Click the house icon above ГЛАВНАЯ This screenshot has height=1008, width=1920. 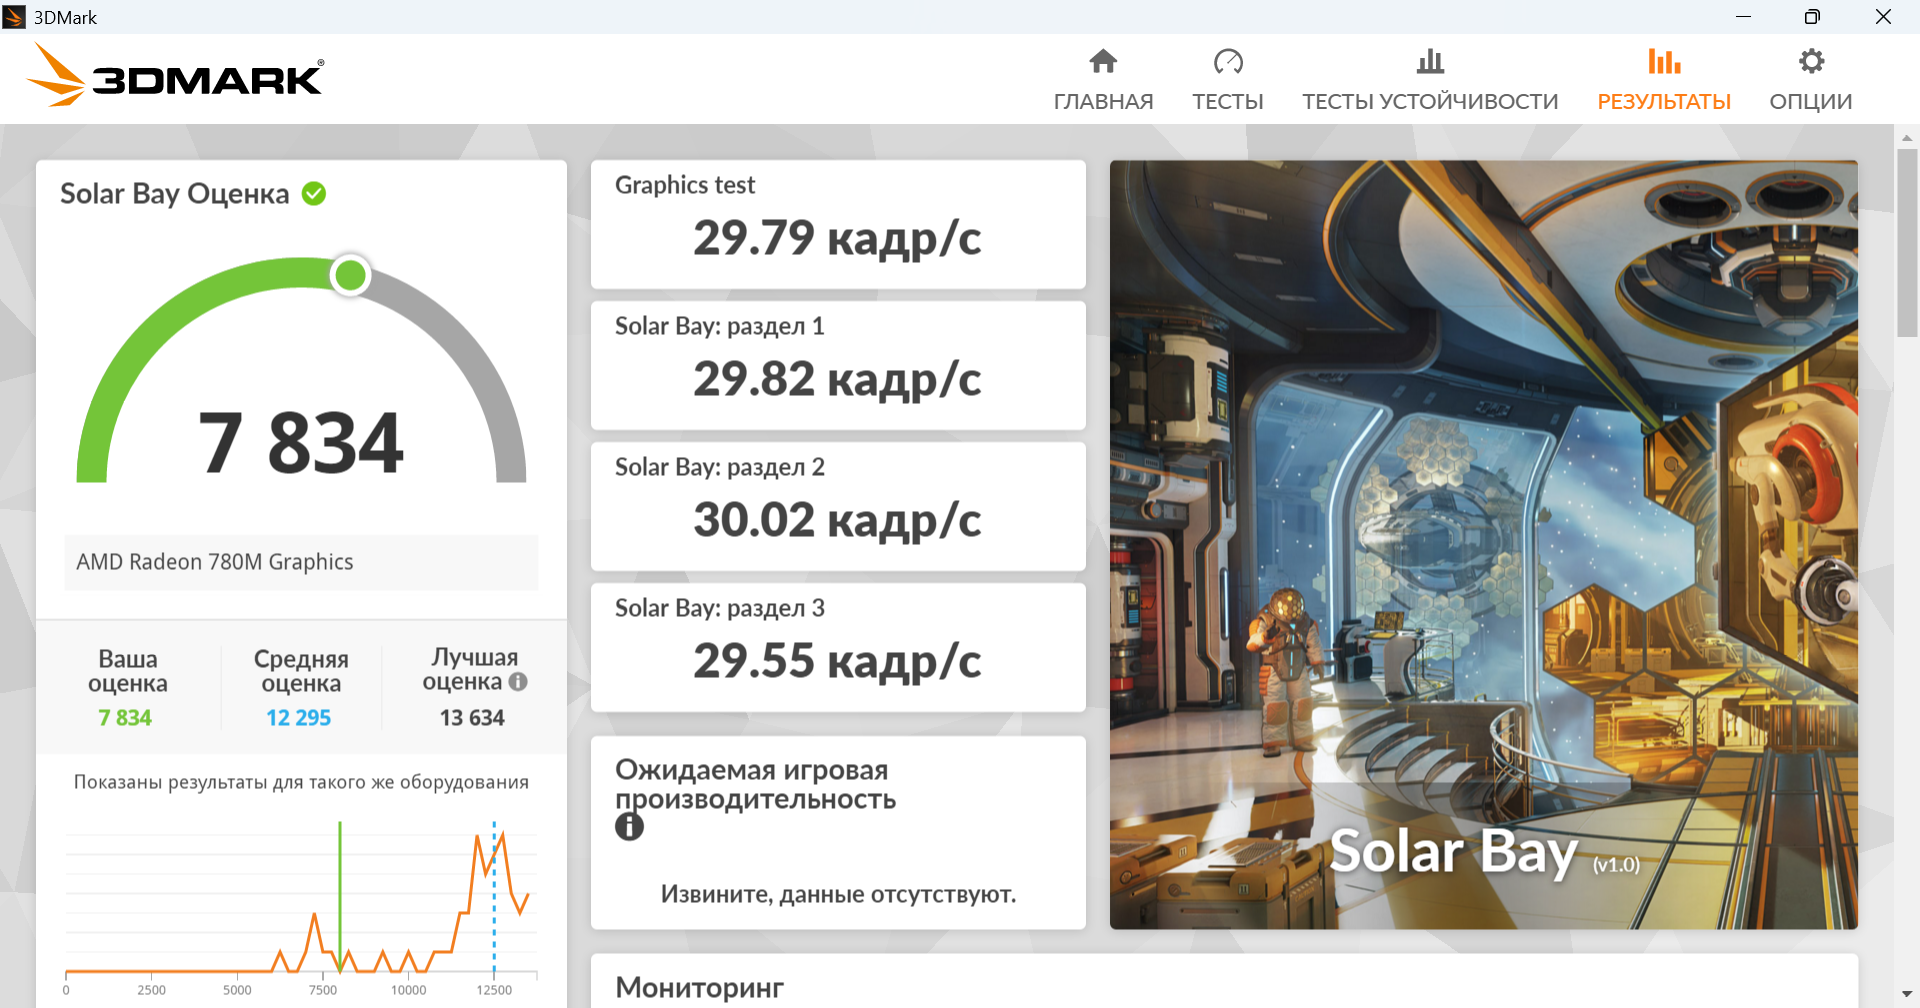point(1103,62)
